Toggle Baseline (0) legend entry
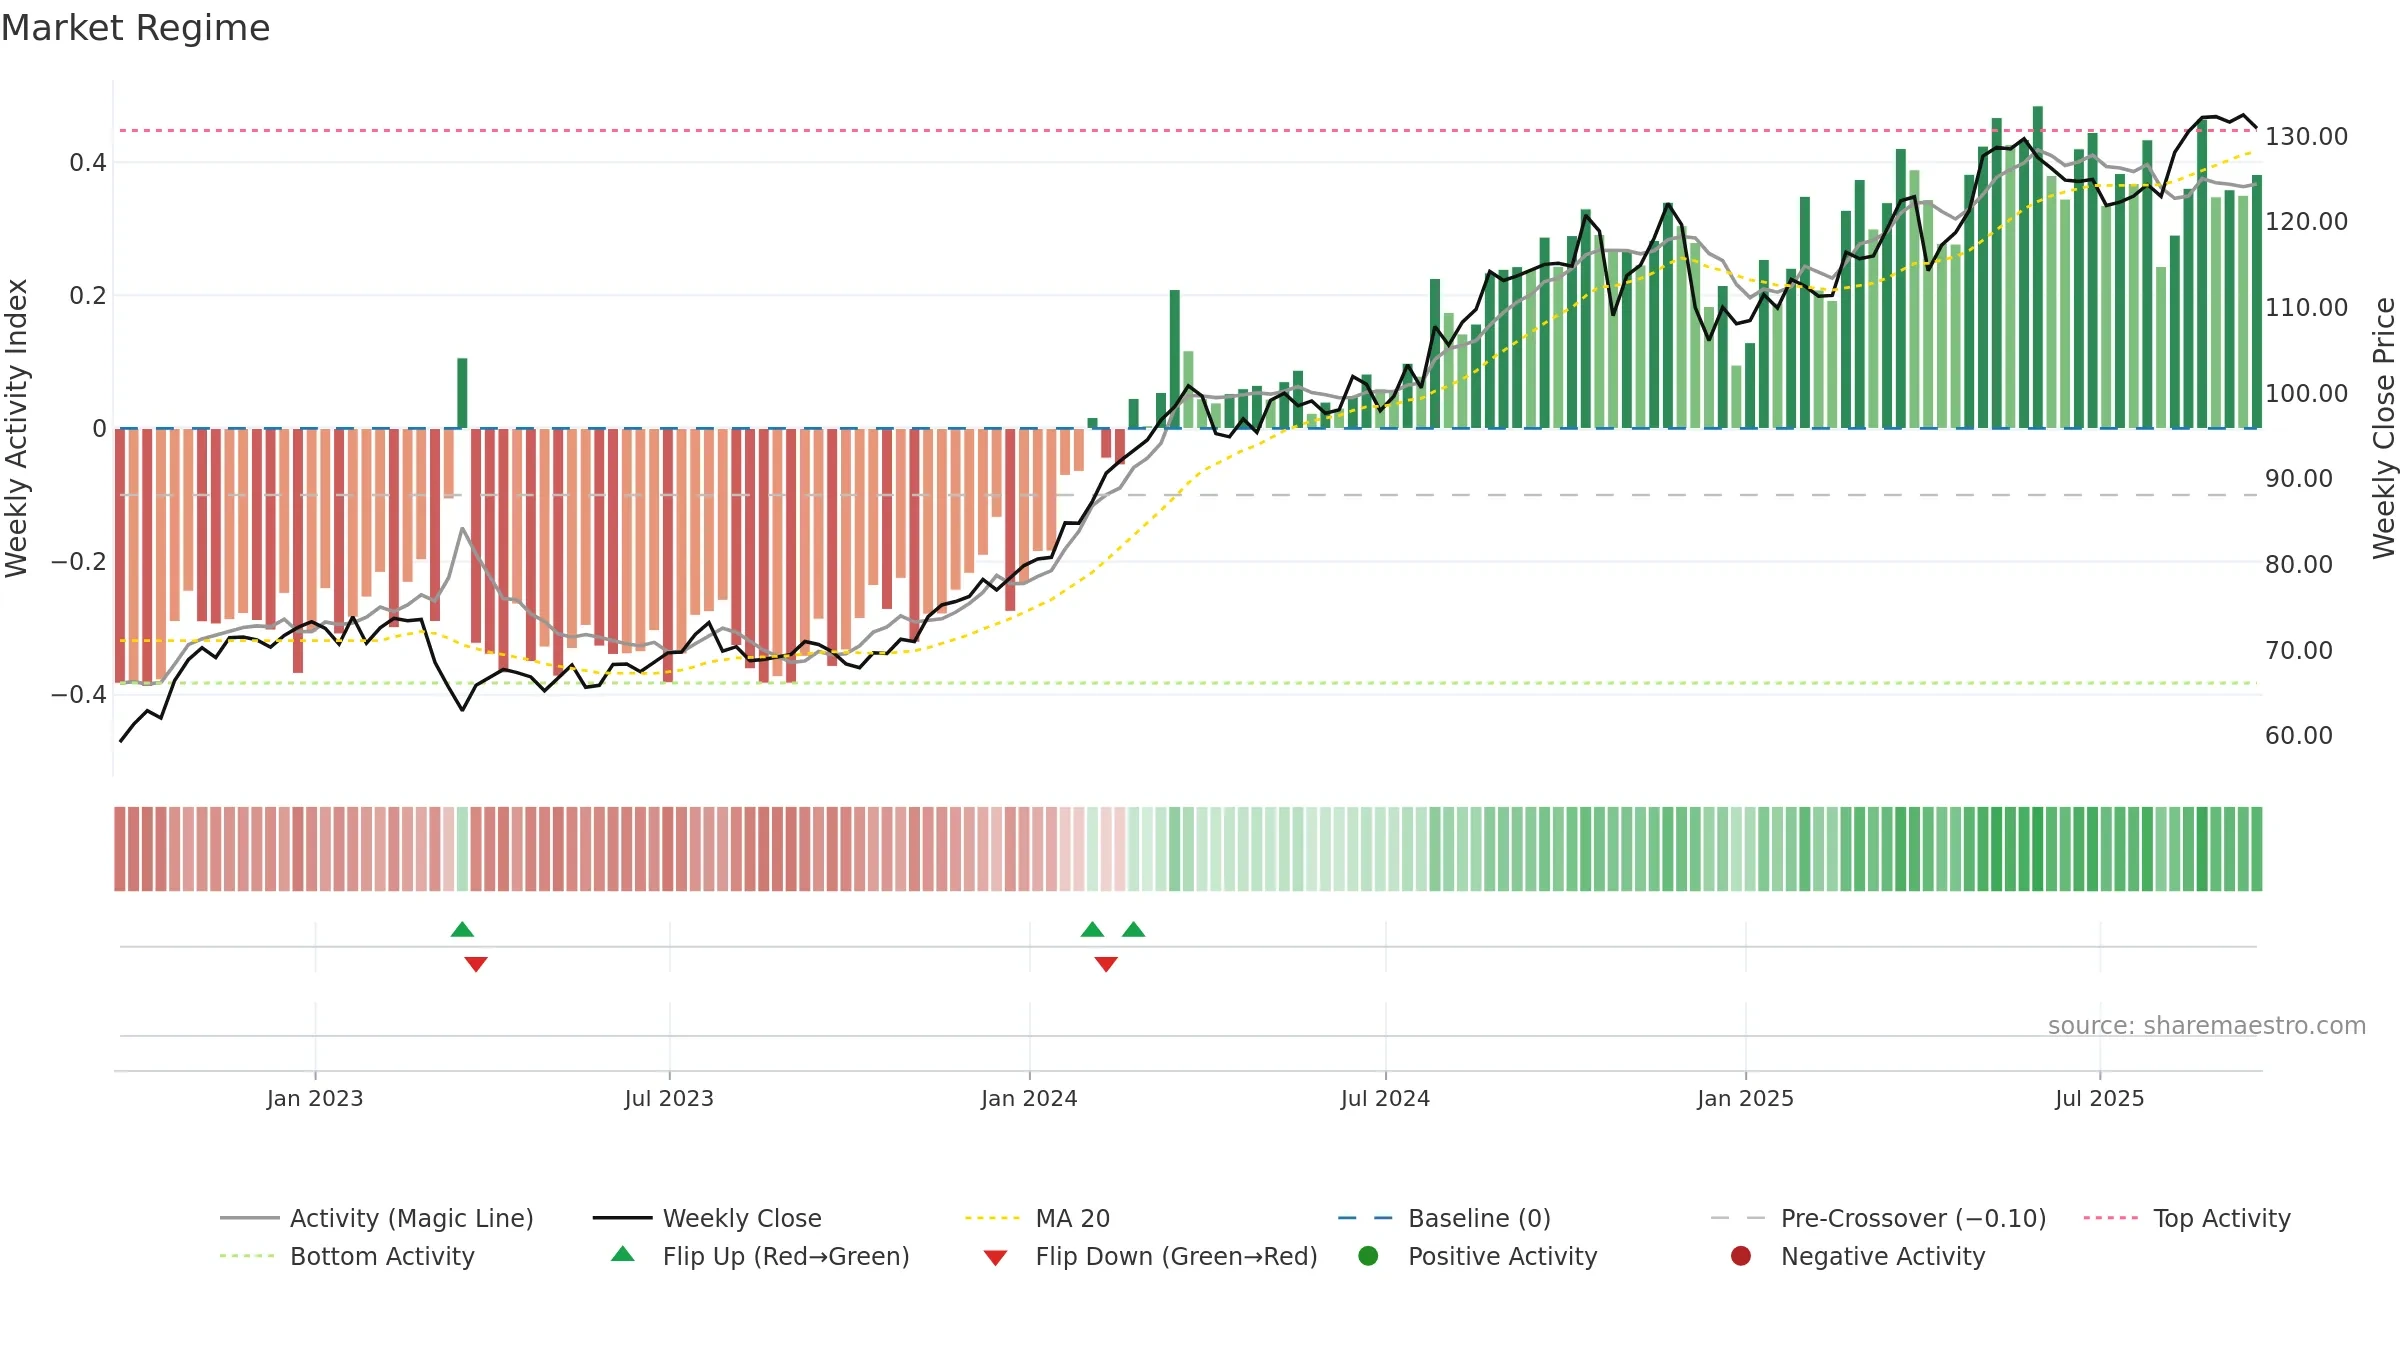 pyautogui.click(x=1445, y=1218)
